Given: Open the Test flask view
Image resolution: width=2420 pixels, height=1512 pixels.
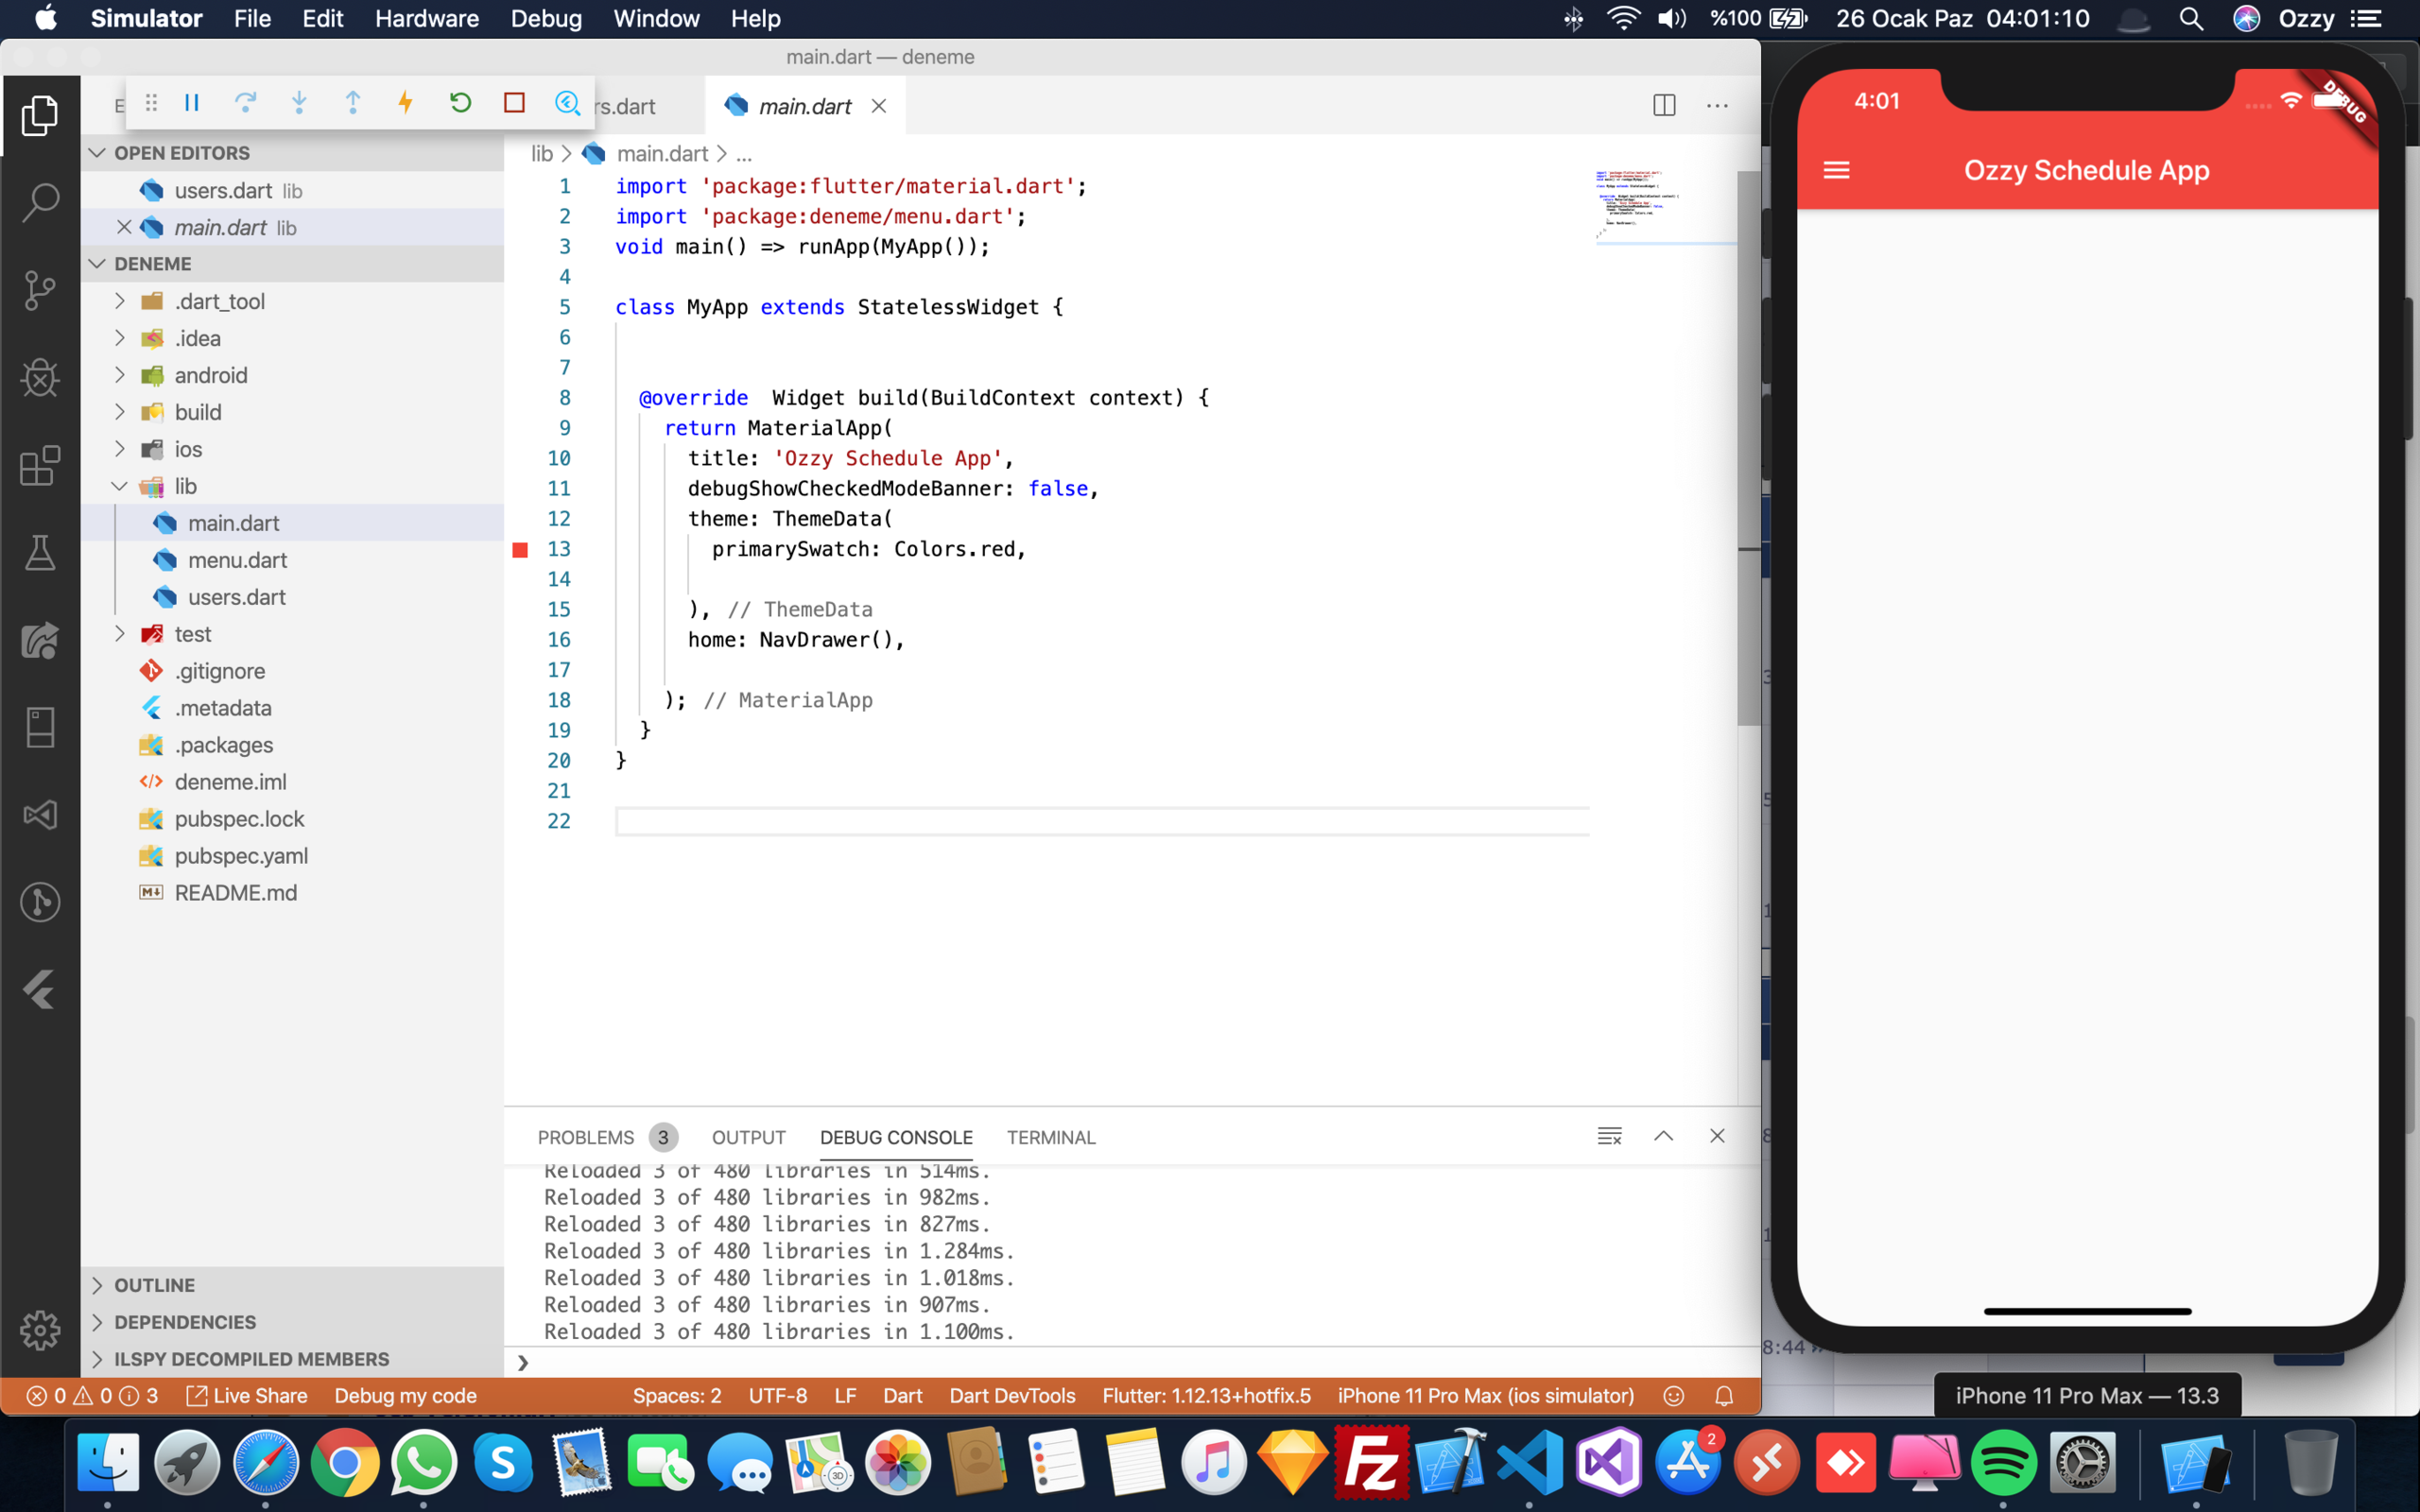Looking at the screenshot, I should 40,552.
